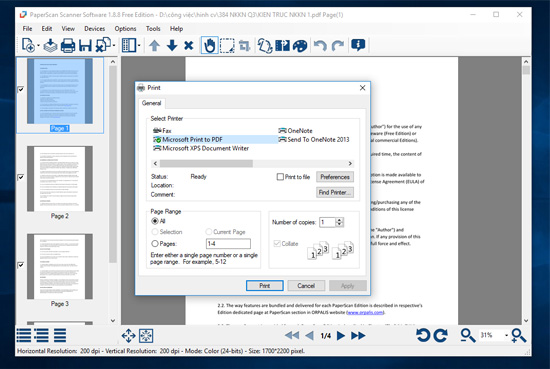The width and height of the screenshot is (550, 369).
Task: Click the Cancel button
Action: point(306,286)
